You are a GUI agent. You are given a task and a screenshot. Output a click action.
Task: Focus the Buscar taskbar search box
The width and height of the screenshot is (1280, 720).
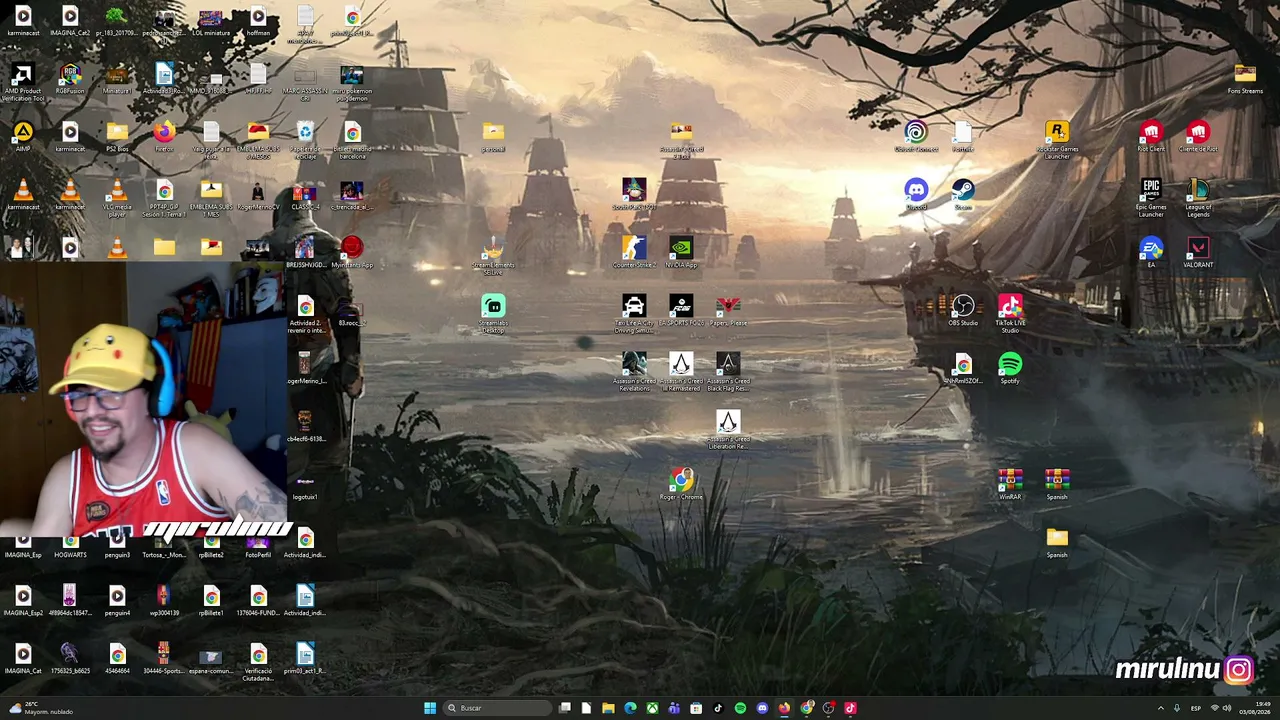(497, 708)
